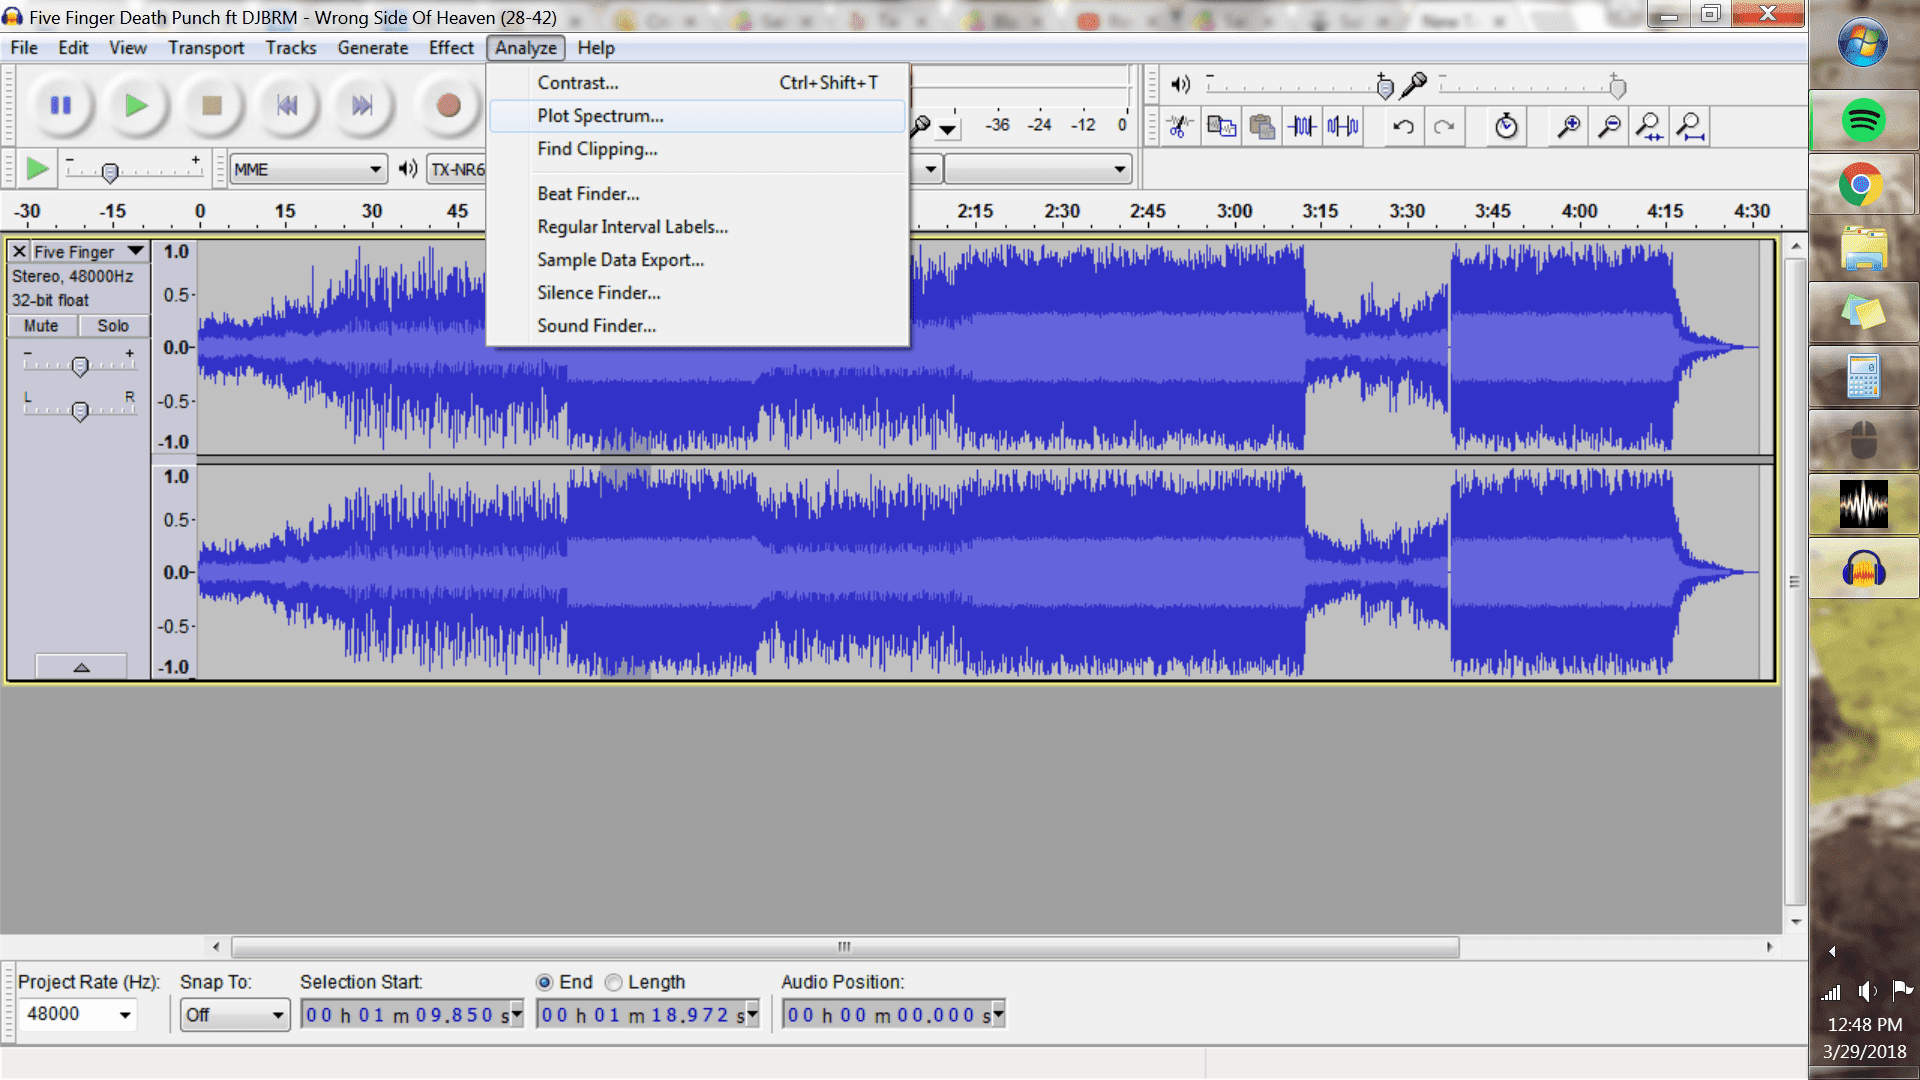The height and width of the screenshot is (1080, 1920).
Task: Select the End radio button
Action: pyautogui.click(x=544, y=982)
